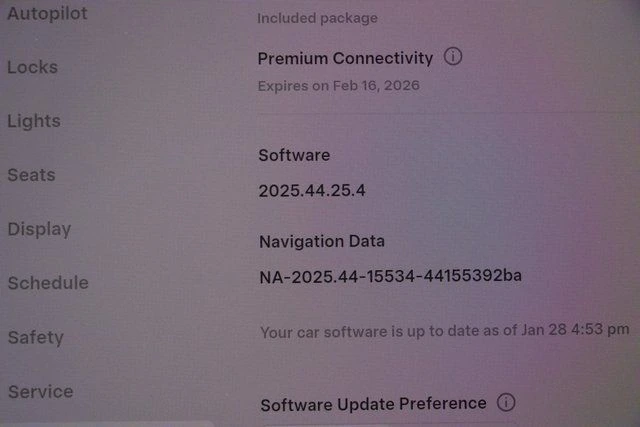Tap the Premium Connectivity label
640x427 pixels.
pyautogui.click(x=345, y=58)
